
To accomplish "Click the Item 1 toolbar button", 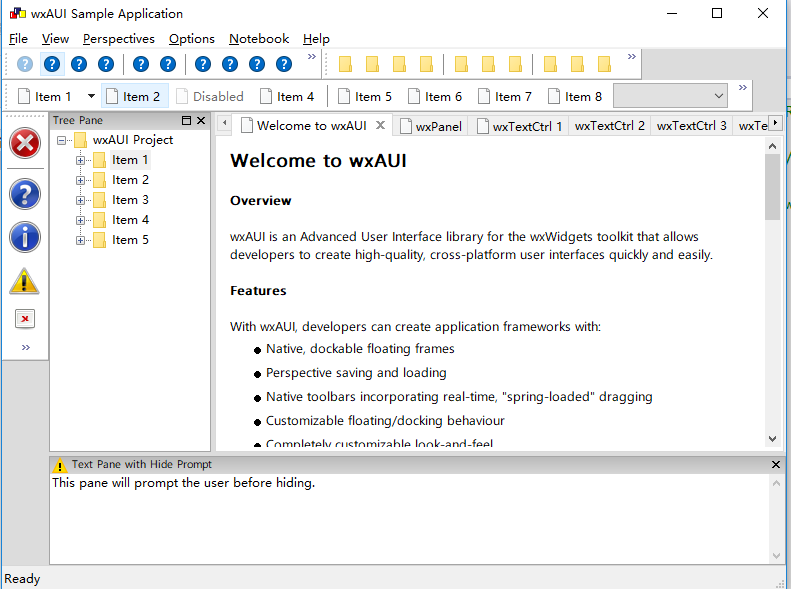I will coord(45,96).
